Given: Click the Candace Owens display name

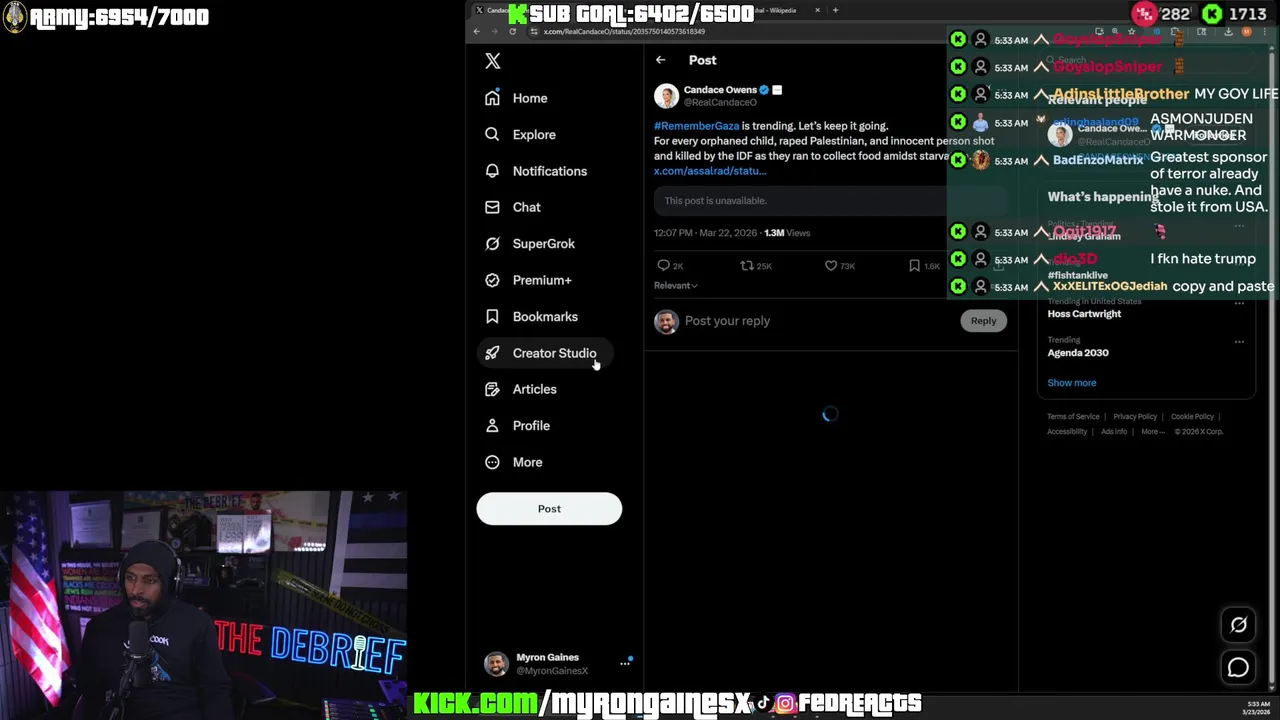Looking at the screenshot, I should tap(720, 90).
